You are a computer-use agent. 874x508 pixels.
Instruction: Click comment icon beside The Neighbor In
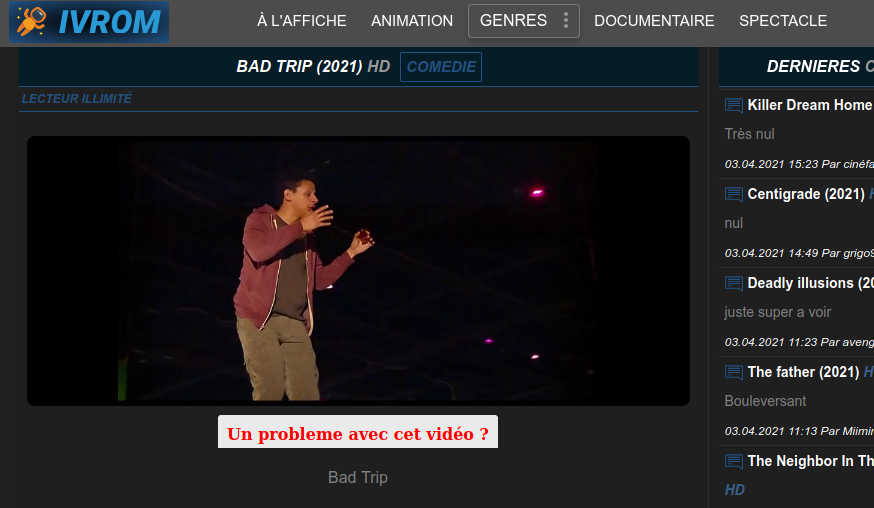(734, 461)
